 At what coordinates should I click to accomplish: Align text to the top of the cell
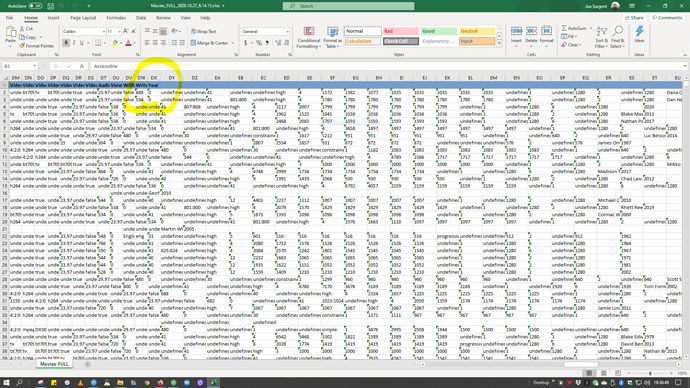pos(147,31)
